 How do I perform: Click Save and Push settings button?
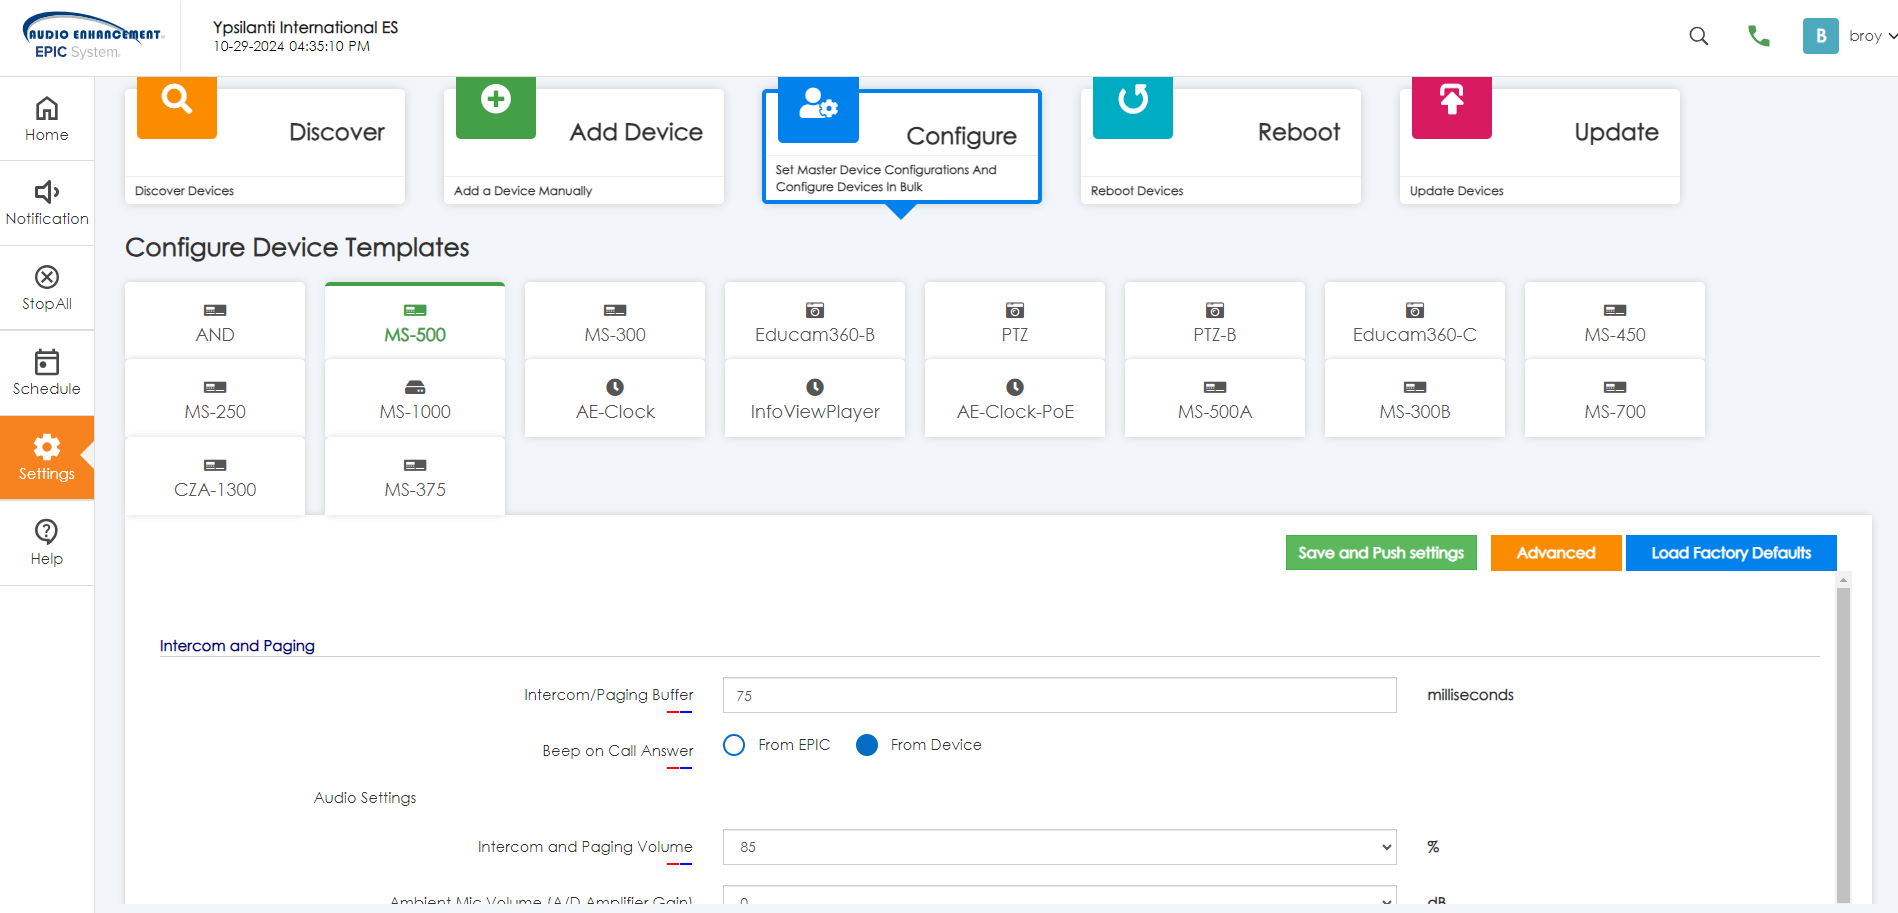point(1380,553)
